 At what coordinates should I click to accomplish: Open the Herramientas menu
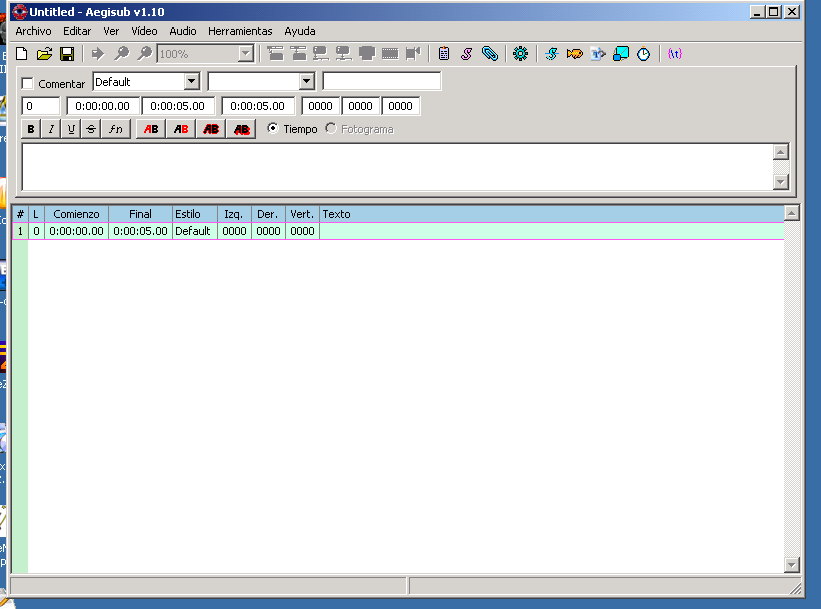click(240, 31)
